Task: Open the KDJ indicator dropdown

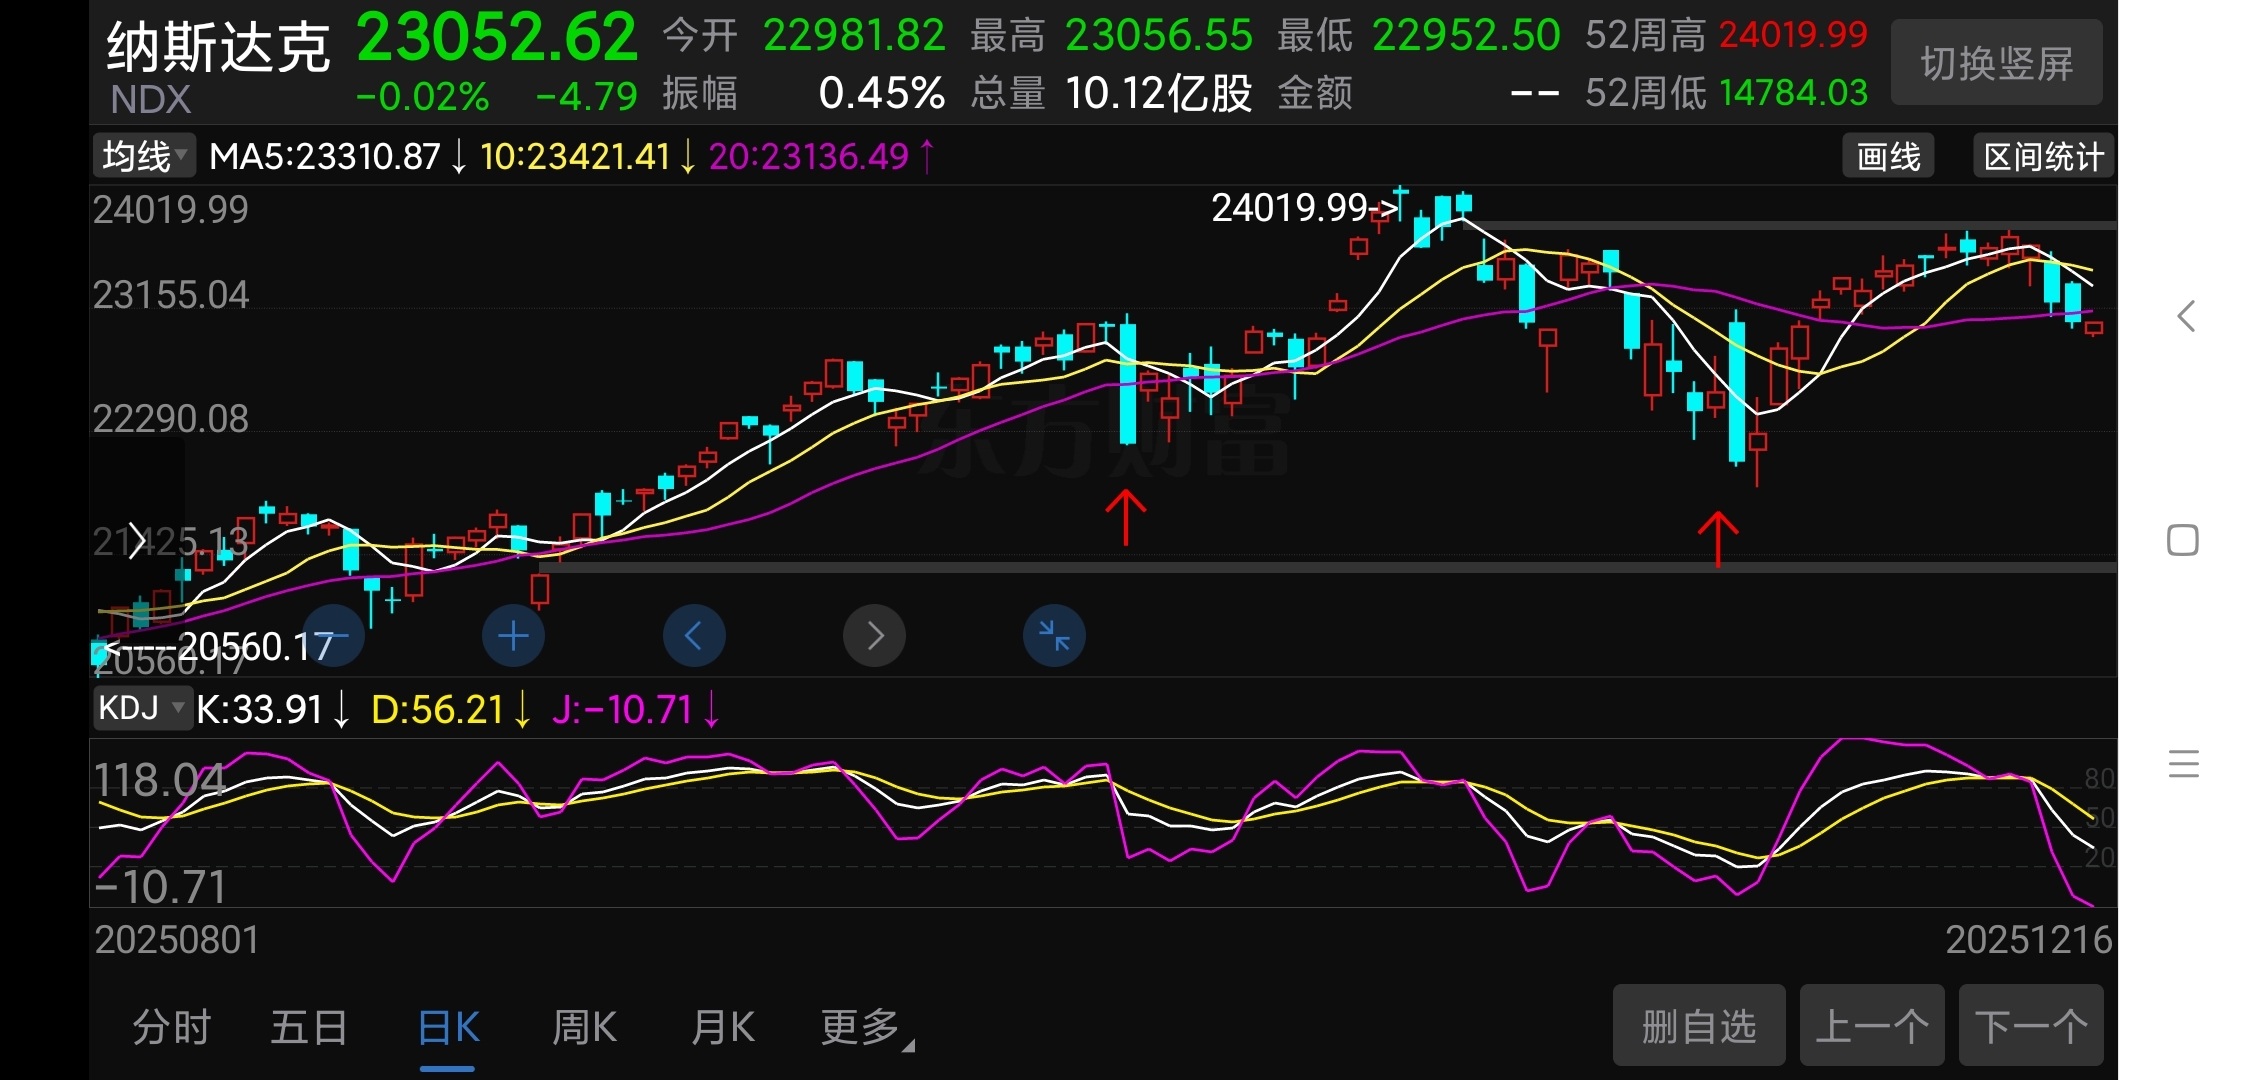Action: (x=142, y=708)
